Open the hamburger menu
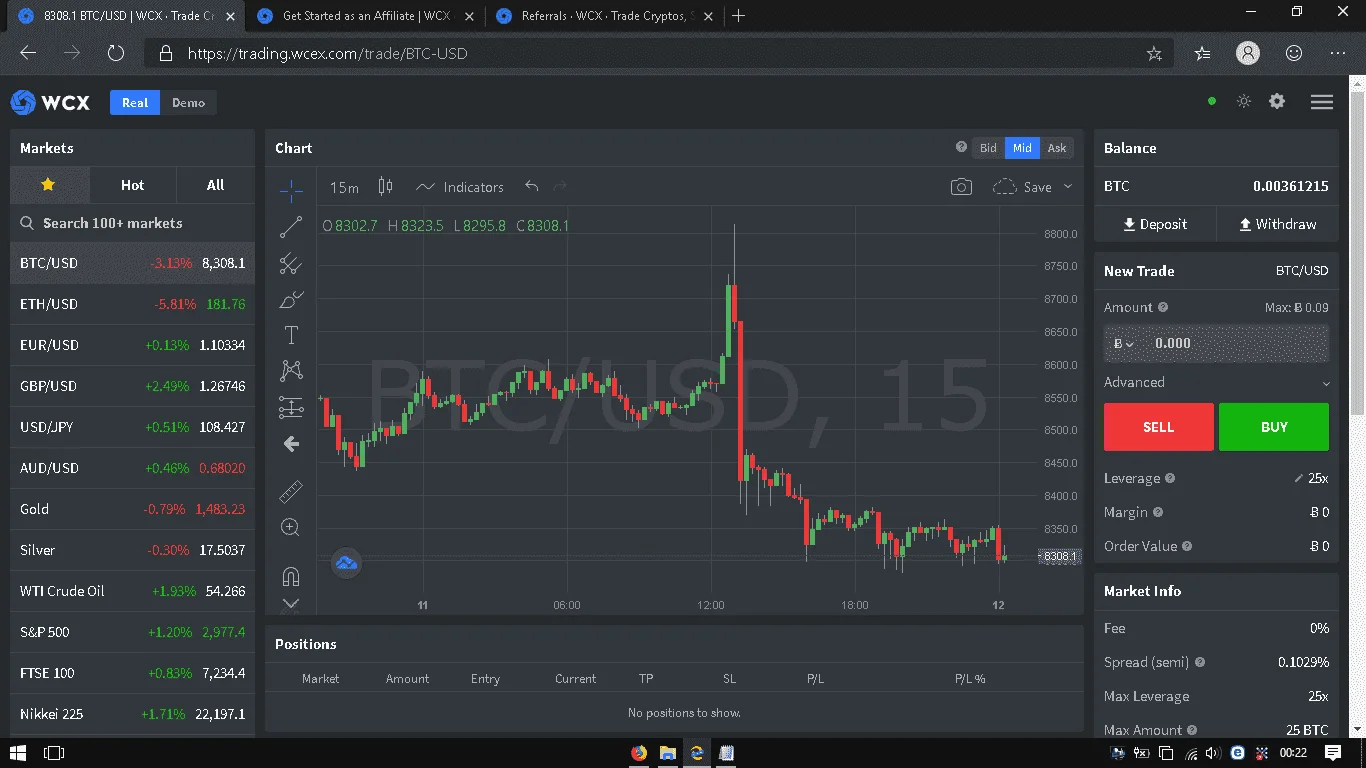Image resolution: width=1366 pixels, height=768 pixels. click(x=1322, y=102)
